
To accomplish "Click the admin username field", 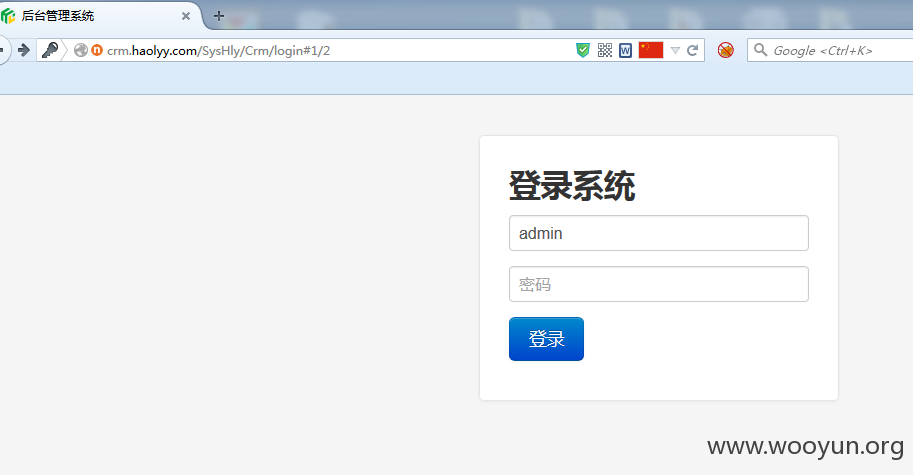I will pos(659,233).
